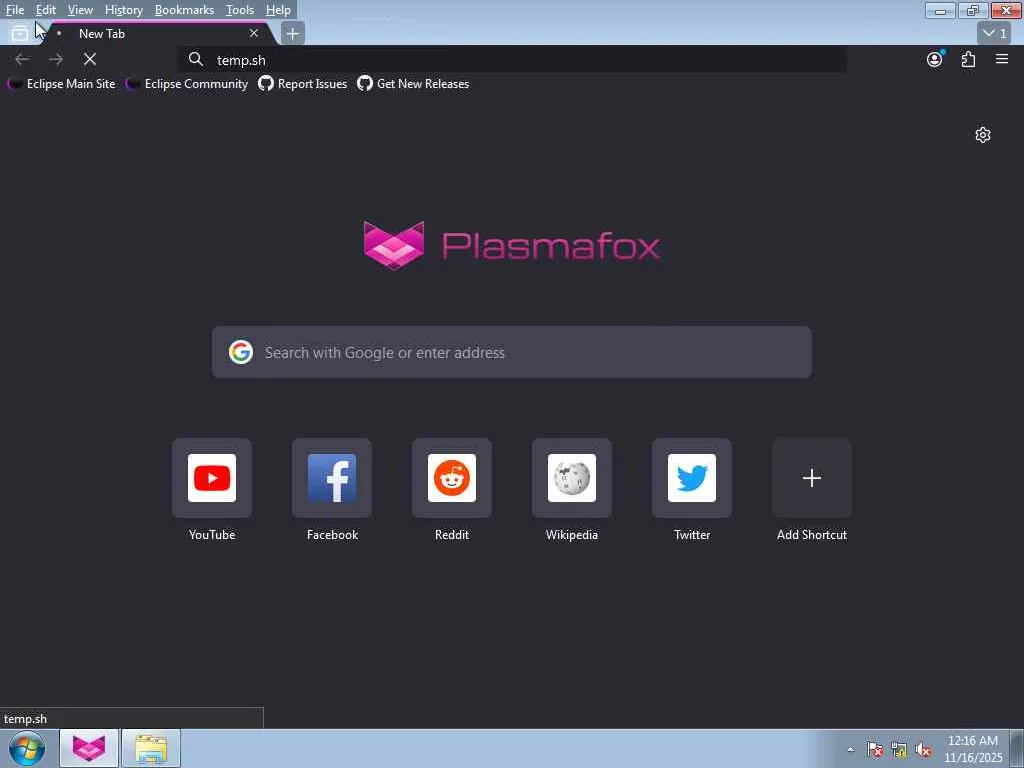Open Get New Releases bookmark
The image size is (1024, 768).
click(x=413, y=84)
